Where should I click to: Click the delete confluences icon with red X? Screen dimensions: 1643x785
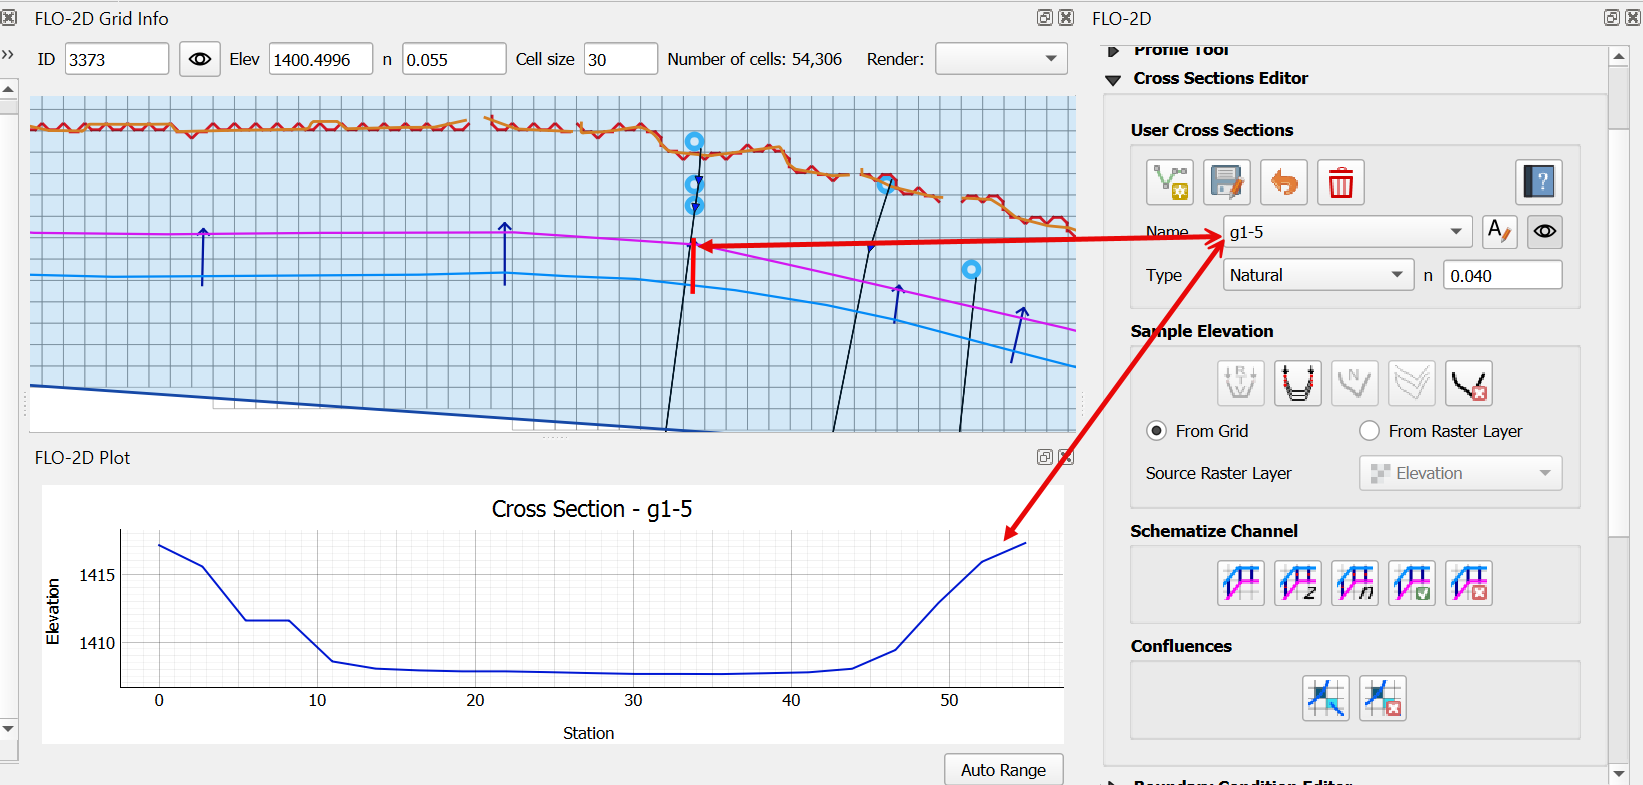(1383, 698)
